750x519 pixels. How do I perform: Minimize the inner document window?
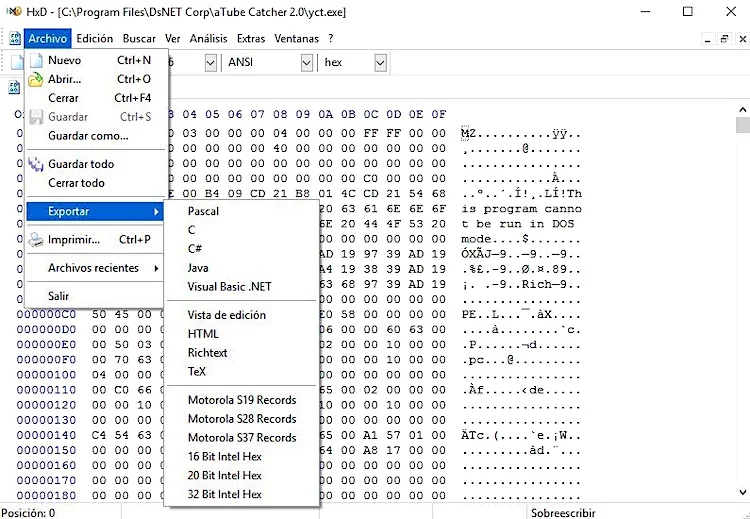coord(707,39)
